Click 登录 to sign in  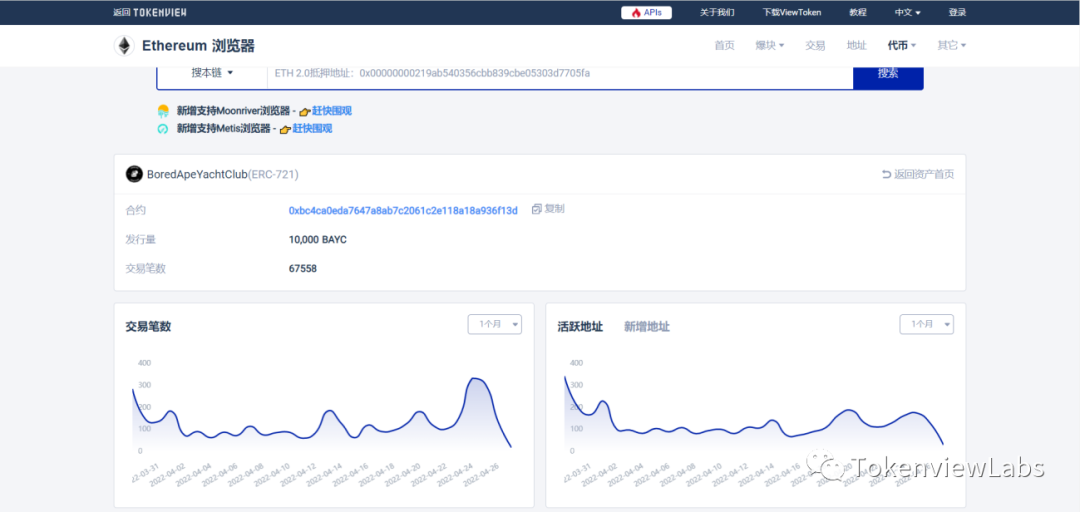pyautogui.click(x=957, y=12)
